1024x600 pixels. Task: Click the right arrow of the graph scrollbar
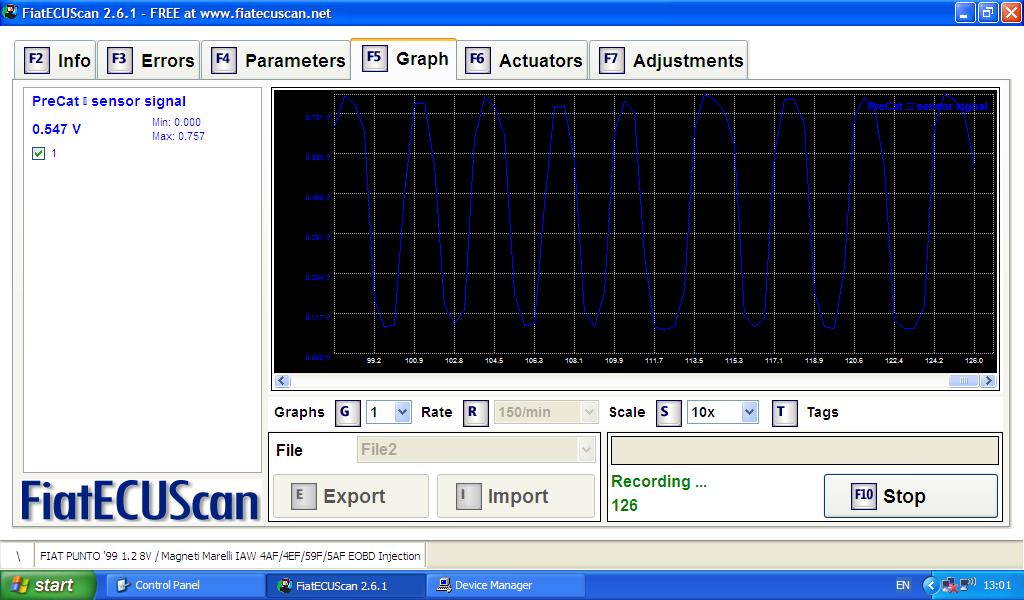[x=989, y=381]
